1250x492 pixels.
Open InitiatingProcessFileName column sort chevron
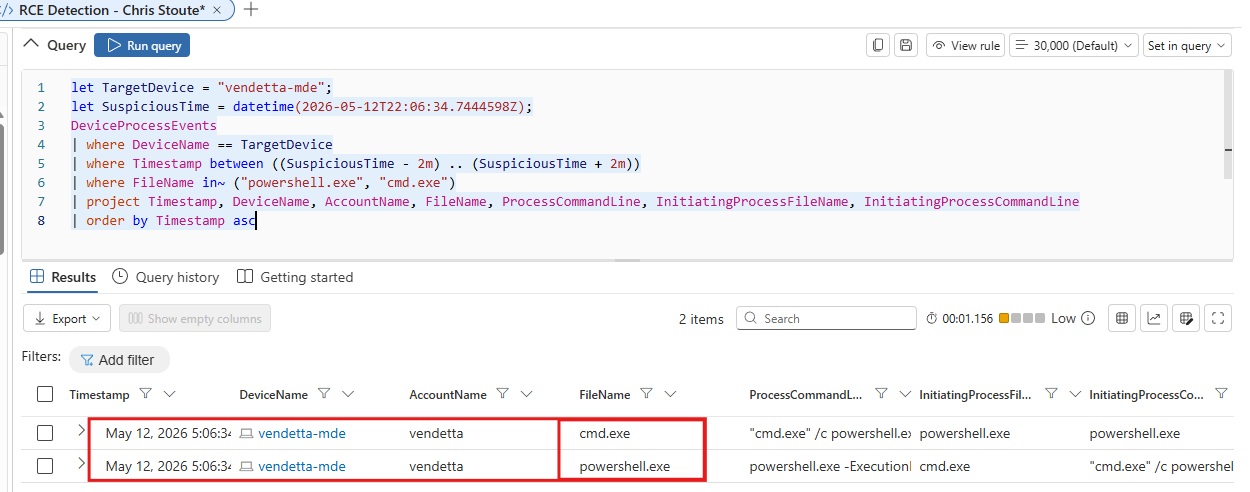pyautogui.click(x=1074, y=394)
